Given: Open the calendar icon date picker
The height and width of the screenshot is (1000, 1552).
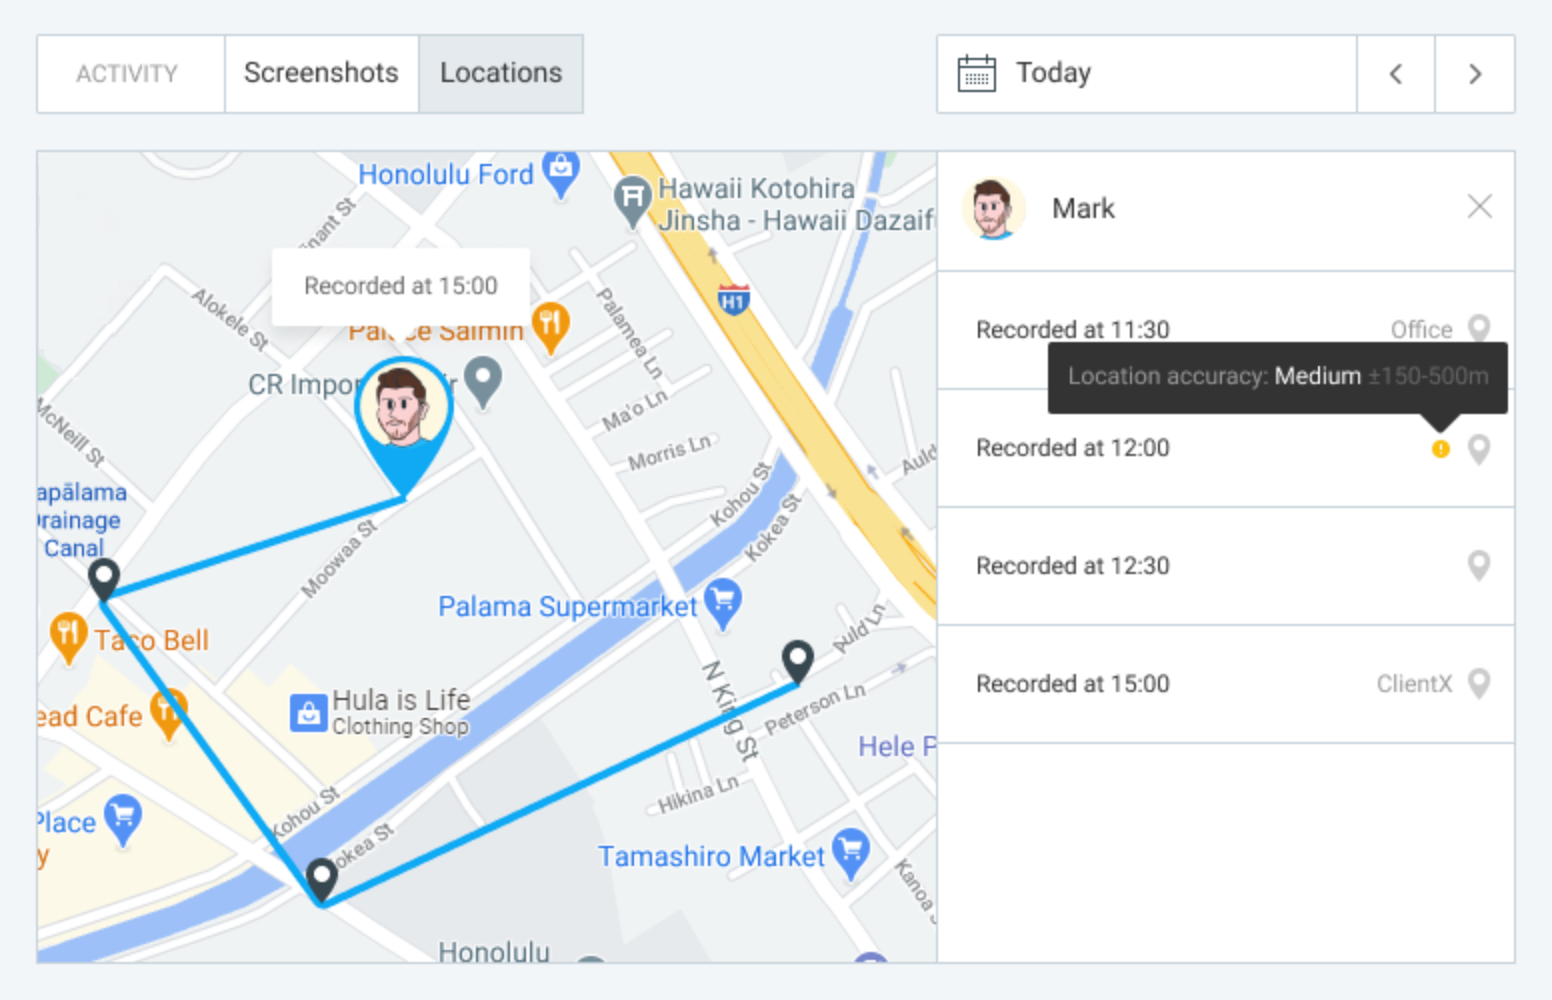Looking at the screenshot, I should 976,73.
